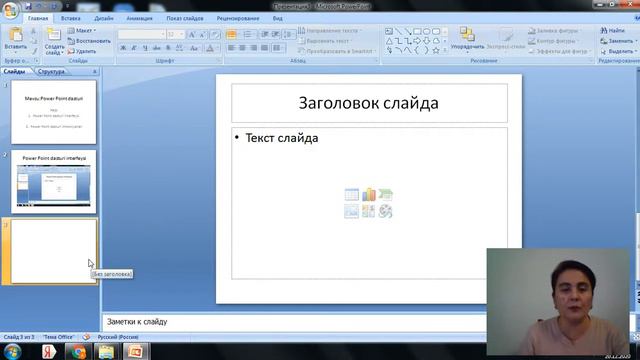Image resolution: width=640 pixels, height=360 pixels.
Task: Open the Анимация ribbon tab
Action: click(139, 18)
